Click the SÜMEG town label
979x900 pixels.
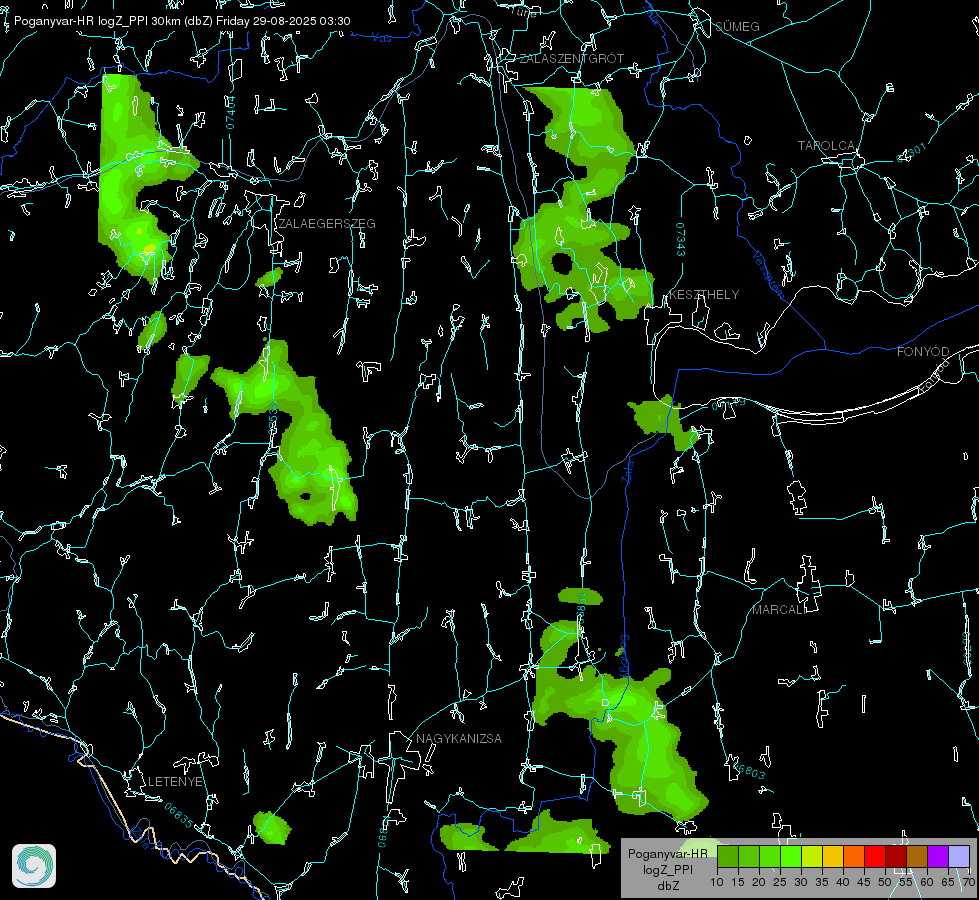[x=737, y=26]
